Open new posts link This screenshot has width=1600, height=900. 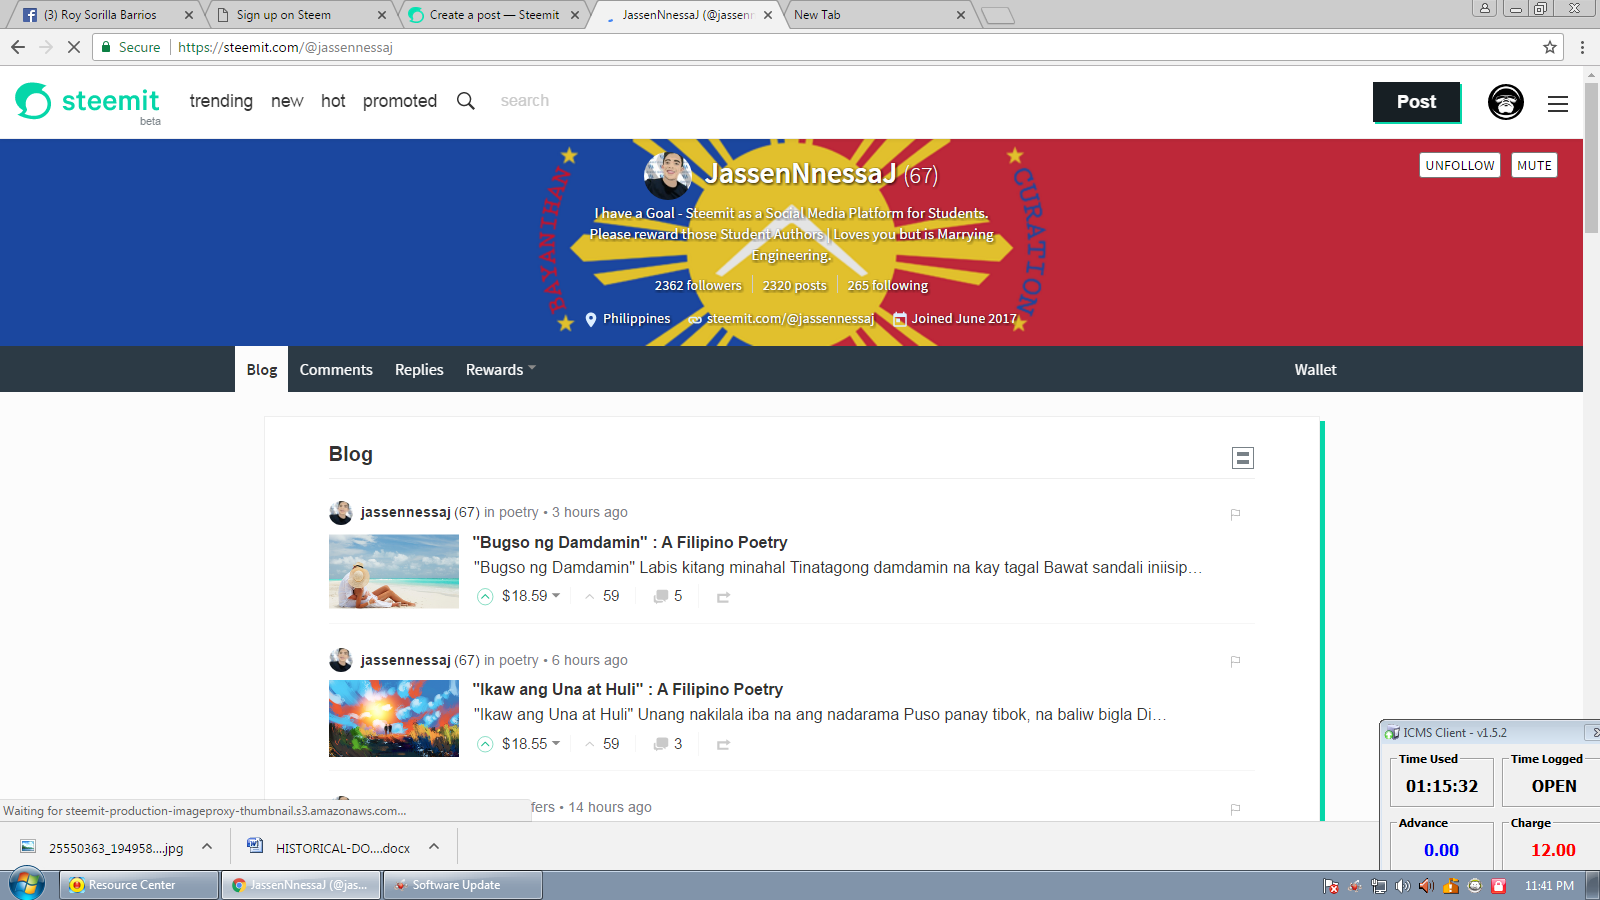click(x=287, y=101)
